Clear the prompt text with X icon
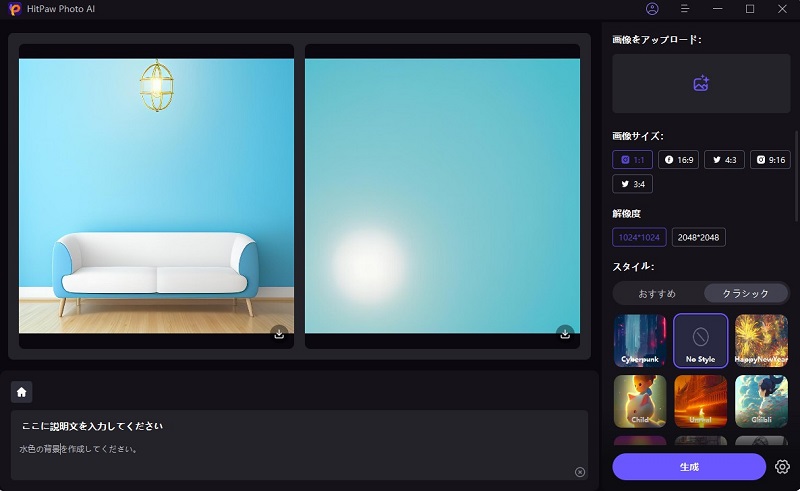 [580, 472]
